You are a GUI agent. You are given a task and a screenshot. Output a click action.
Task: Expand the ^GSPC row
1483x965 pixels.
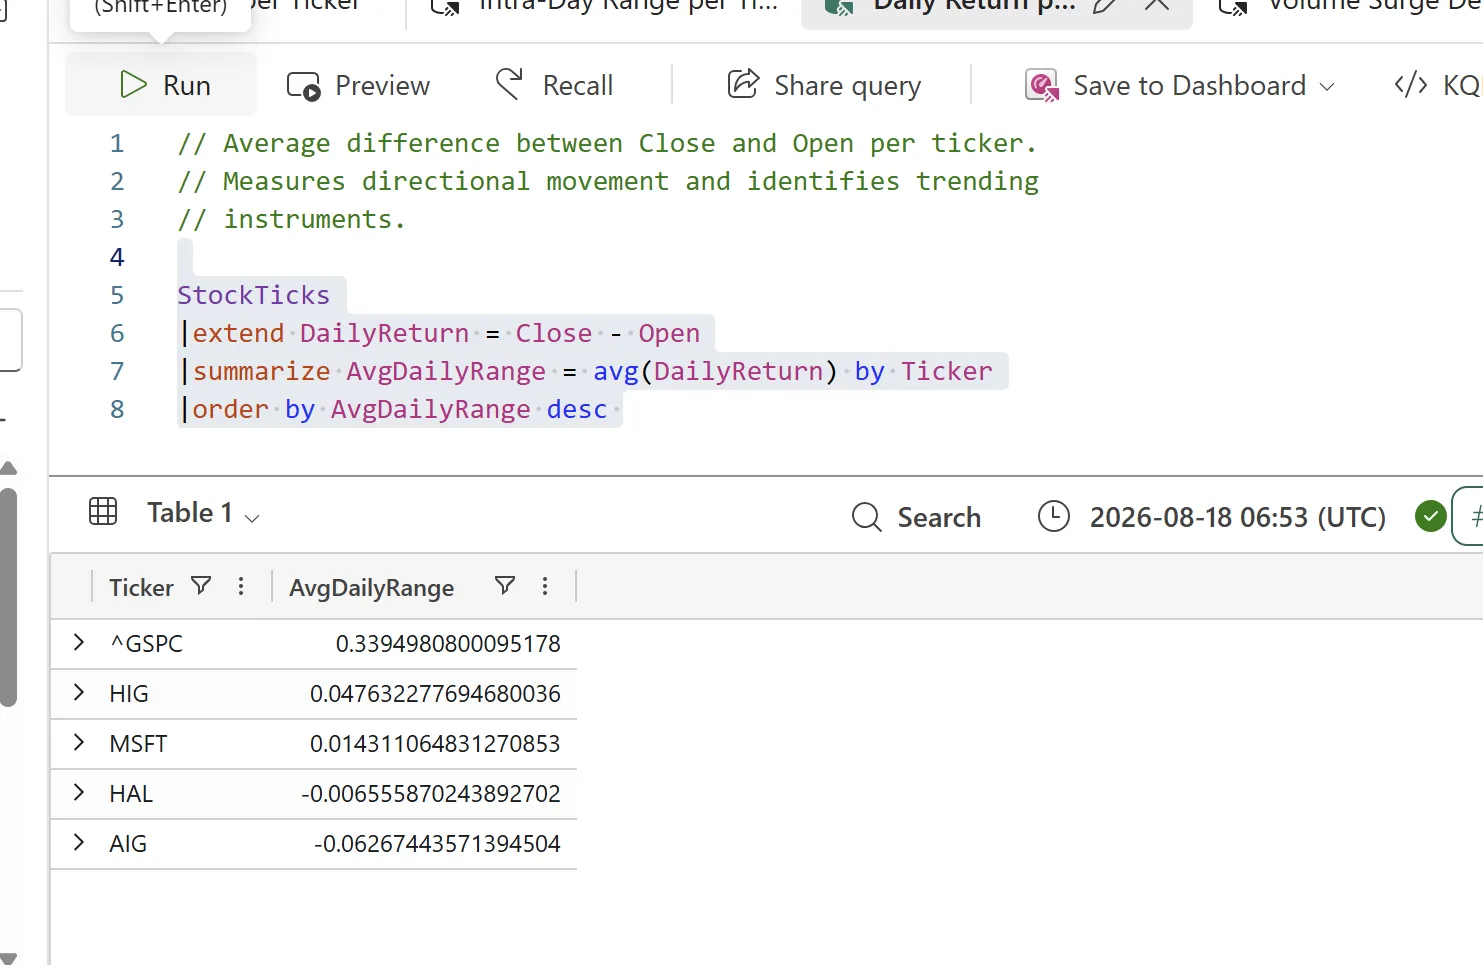pos(79,643)
